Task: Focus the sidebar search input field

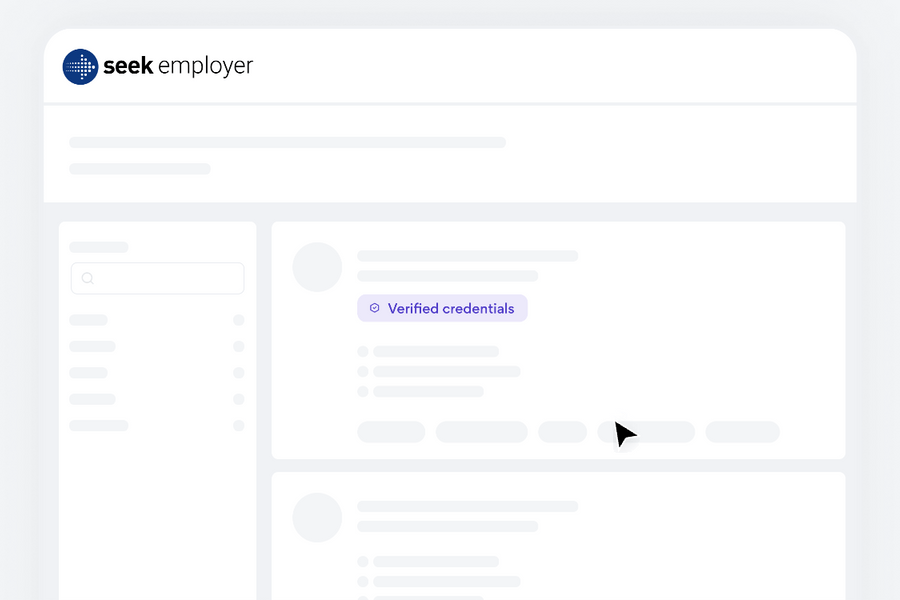Action: tap(165, 279)
